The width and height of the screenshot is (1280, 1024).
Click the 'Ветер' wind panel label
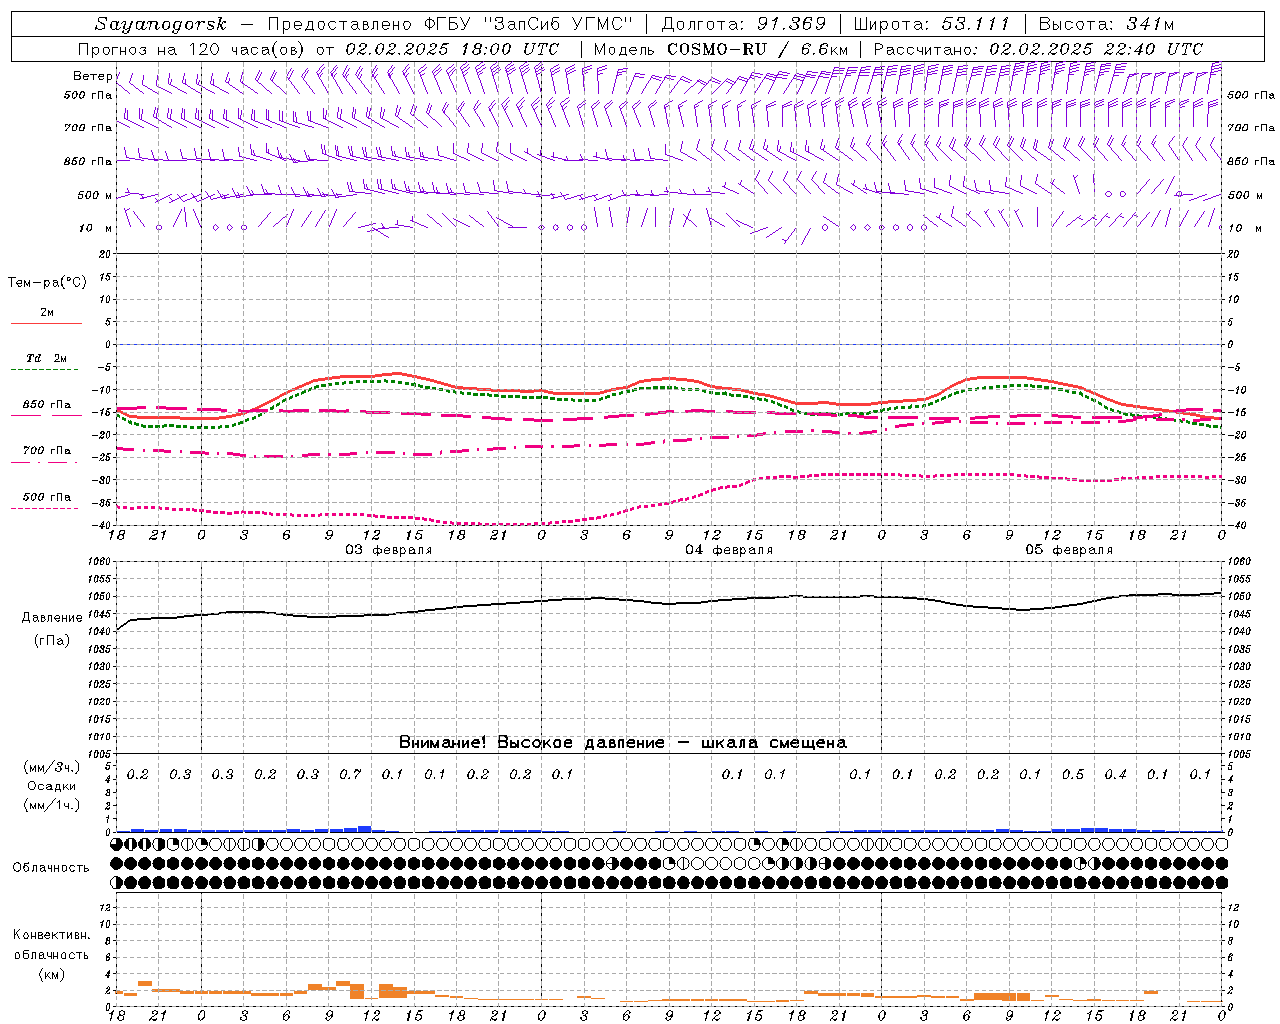92,76
